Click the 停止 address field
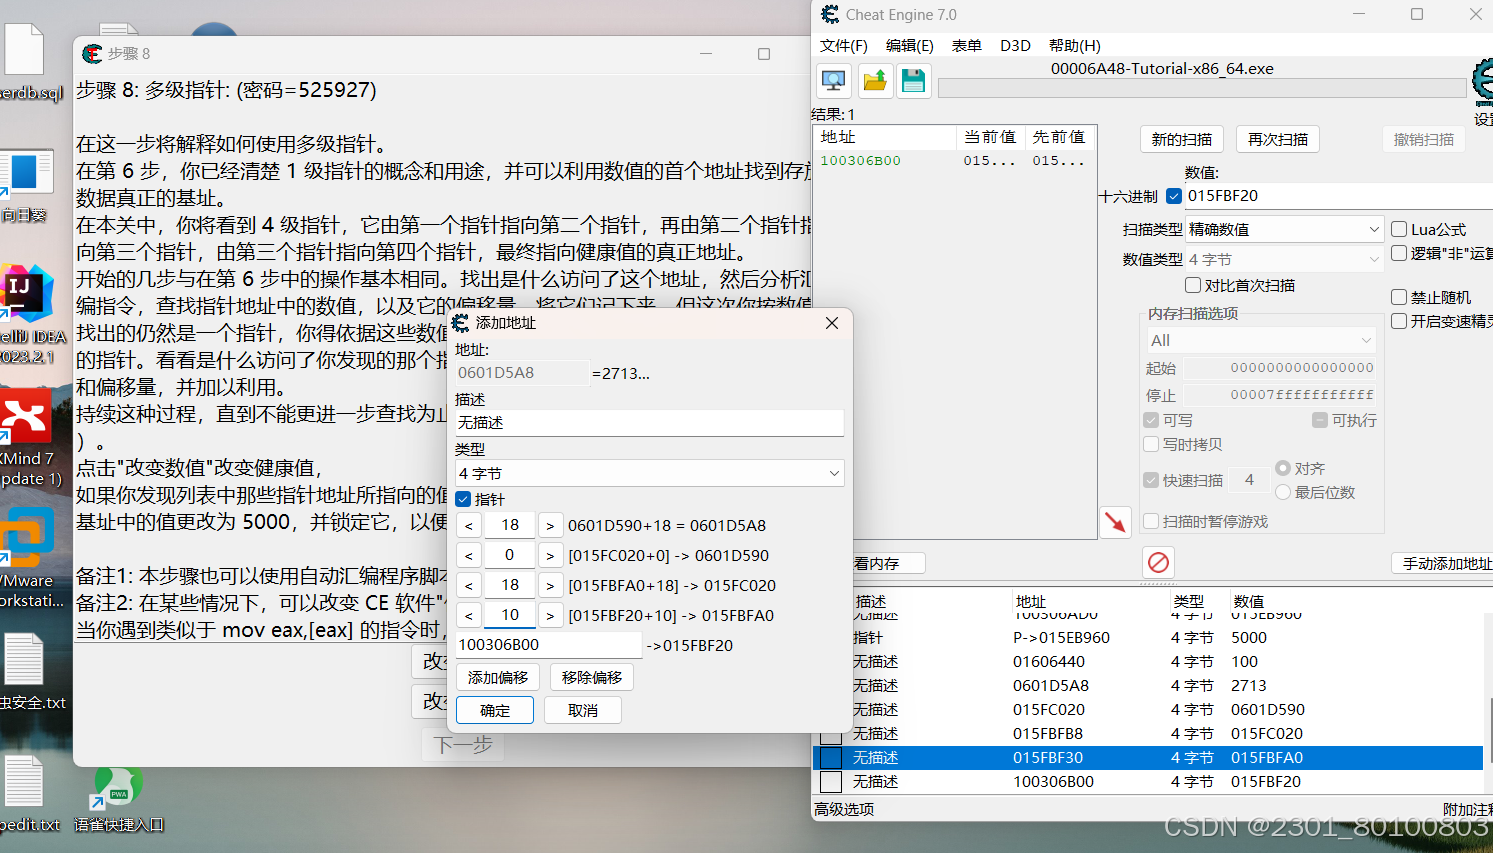Screen dimensions: 1493x853 tap(1280, 395)
